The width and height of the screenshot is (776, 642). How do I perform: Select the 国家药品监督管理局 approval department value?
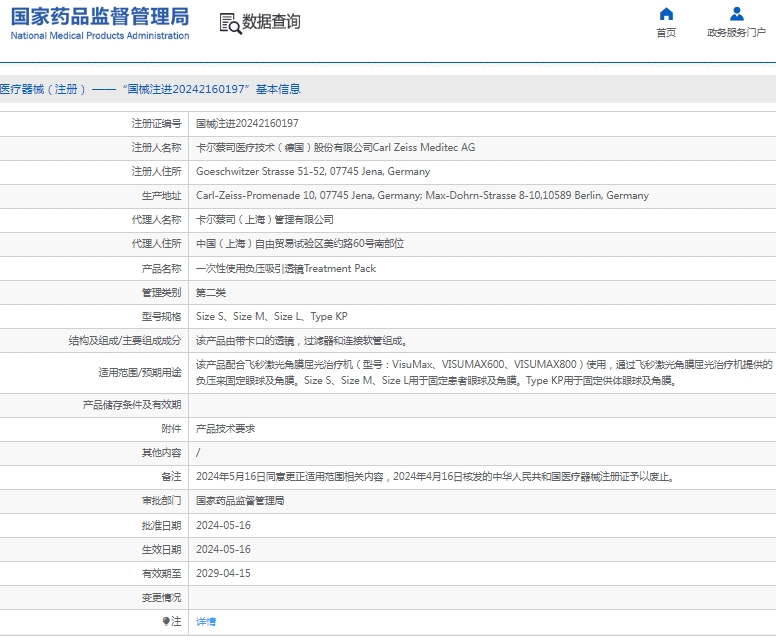240,501
